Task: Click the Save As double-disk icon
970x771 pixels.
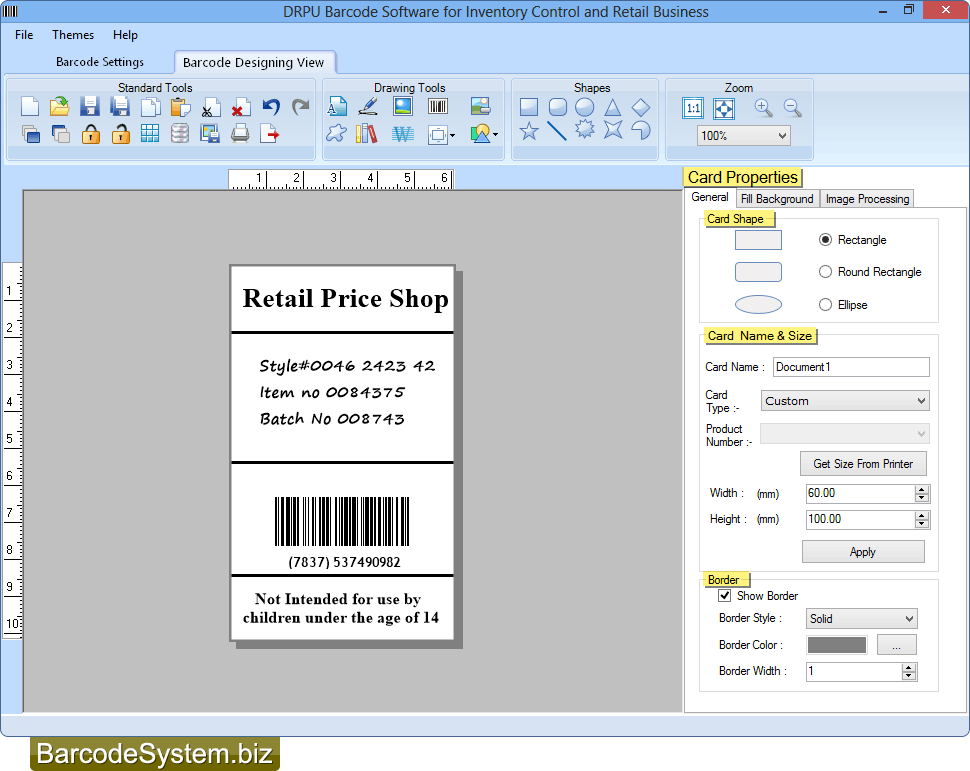Action: [x=120, y=106]
